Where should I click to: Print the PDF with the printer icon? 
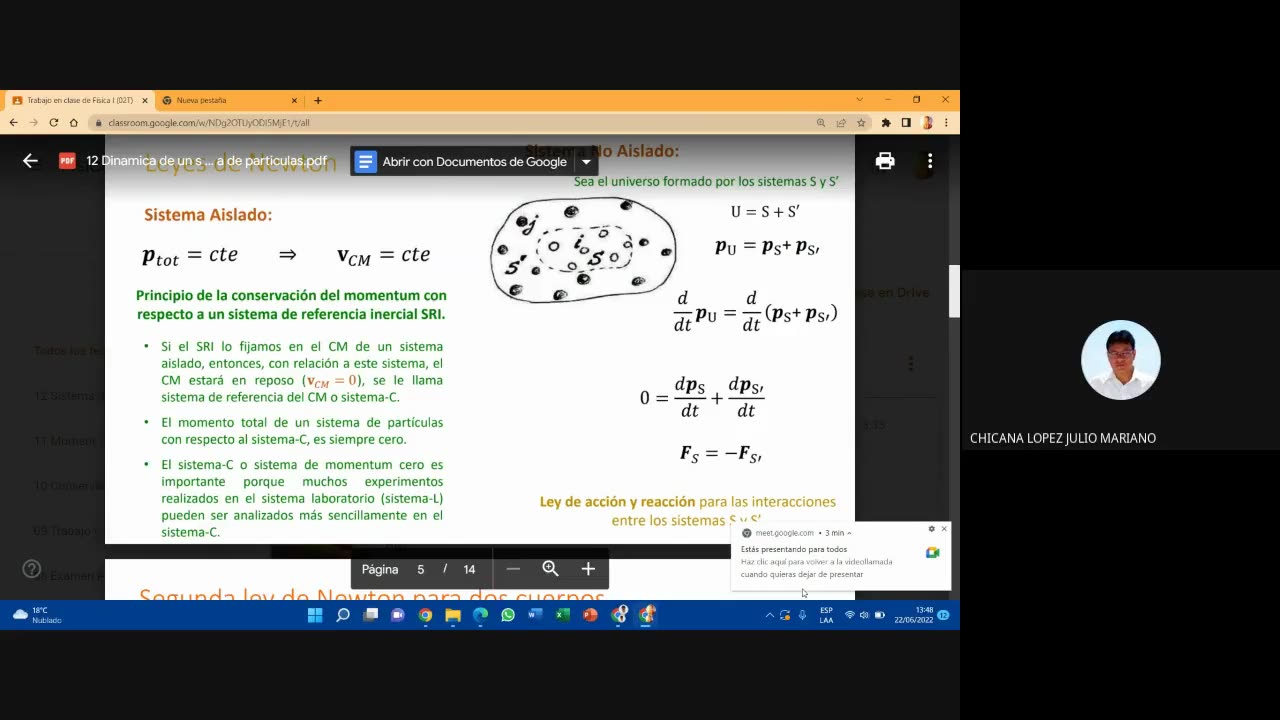[885, 161]
